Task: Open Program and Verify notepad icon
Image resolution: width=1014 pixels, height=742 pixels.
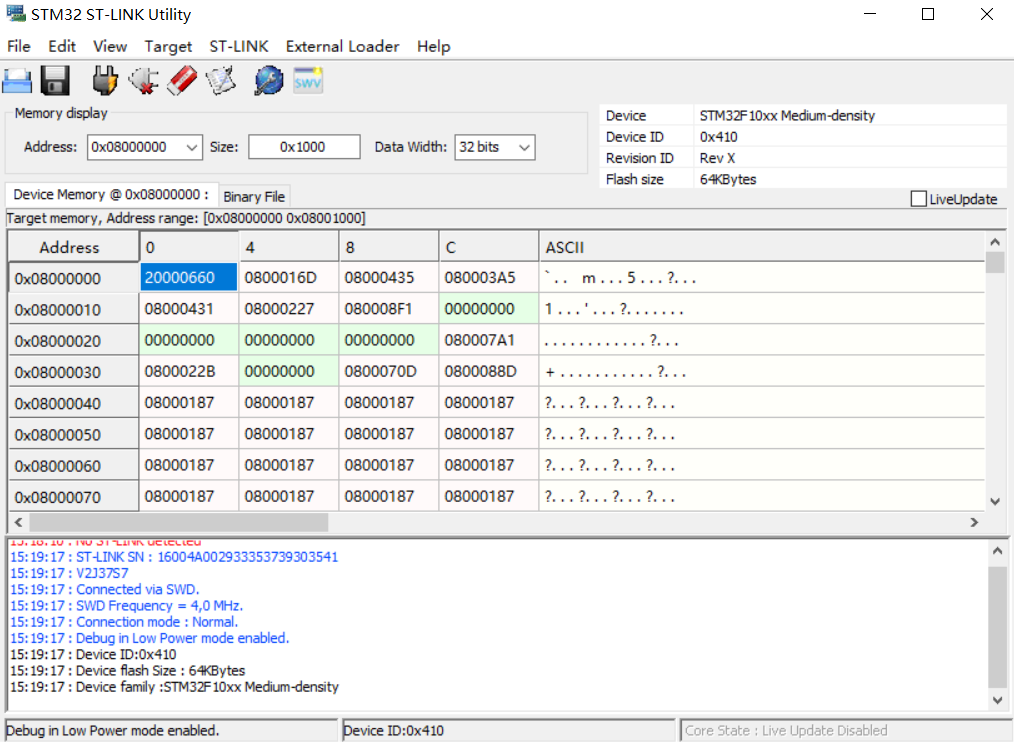Action: click(221, 81)
